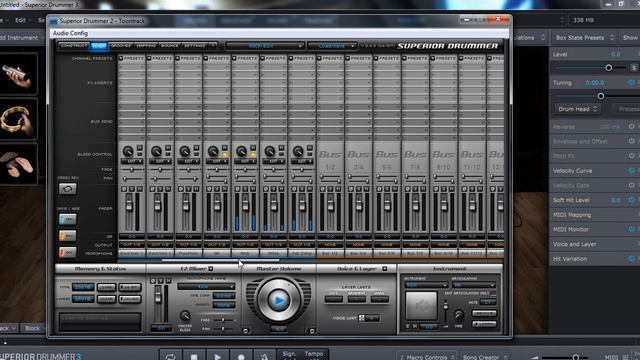Switch to the Settings tab
The width and height of the screenshot is (640, 360).
pyautogui.click(x=195, y=46)
